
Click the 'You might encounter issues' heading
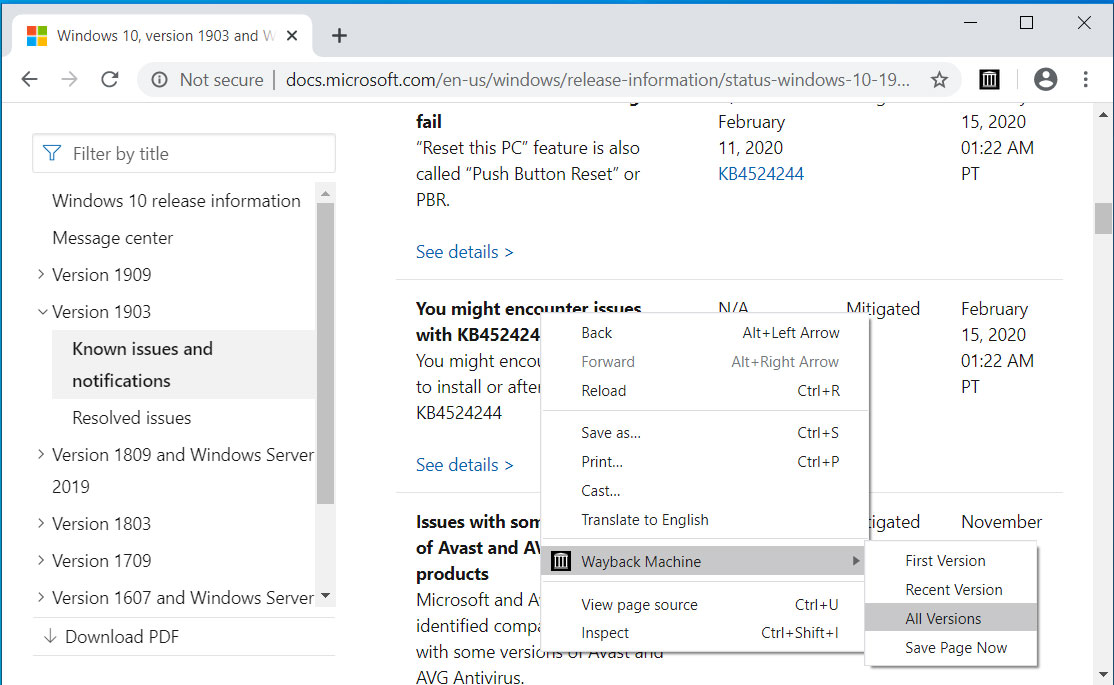click(x=529, y=308)
